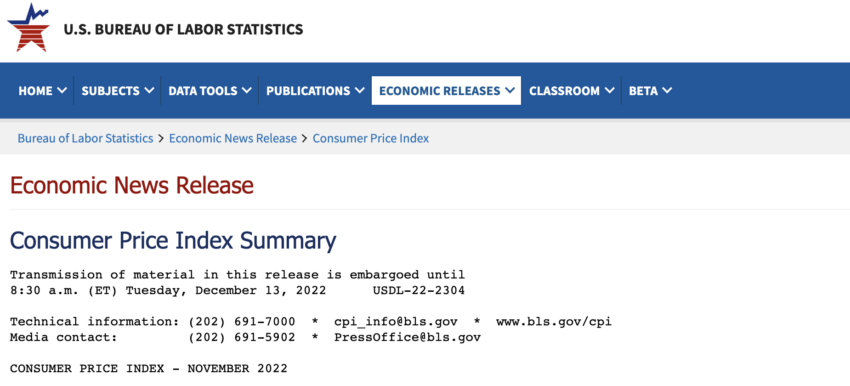
Task: Select the ECONOMIC RELEASES tab
Action: [446, 91]
